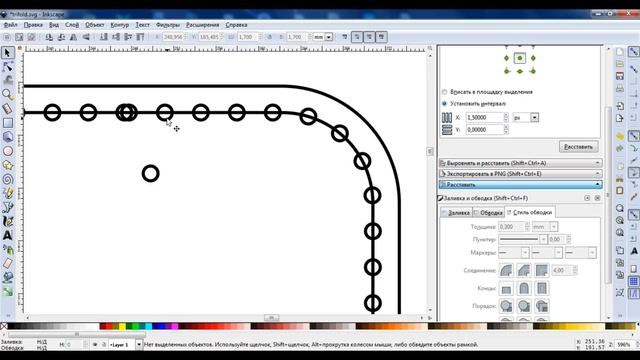This screenshot has width=640, height=360.
Task: Select the Calligraphy tool
Action: tap(7, 221)
